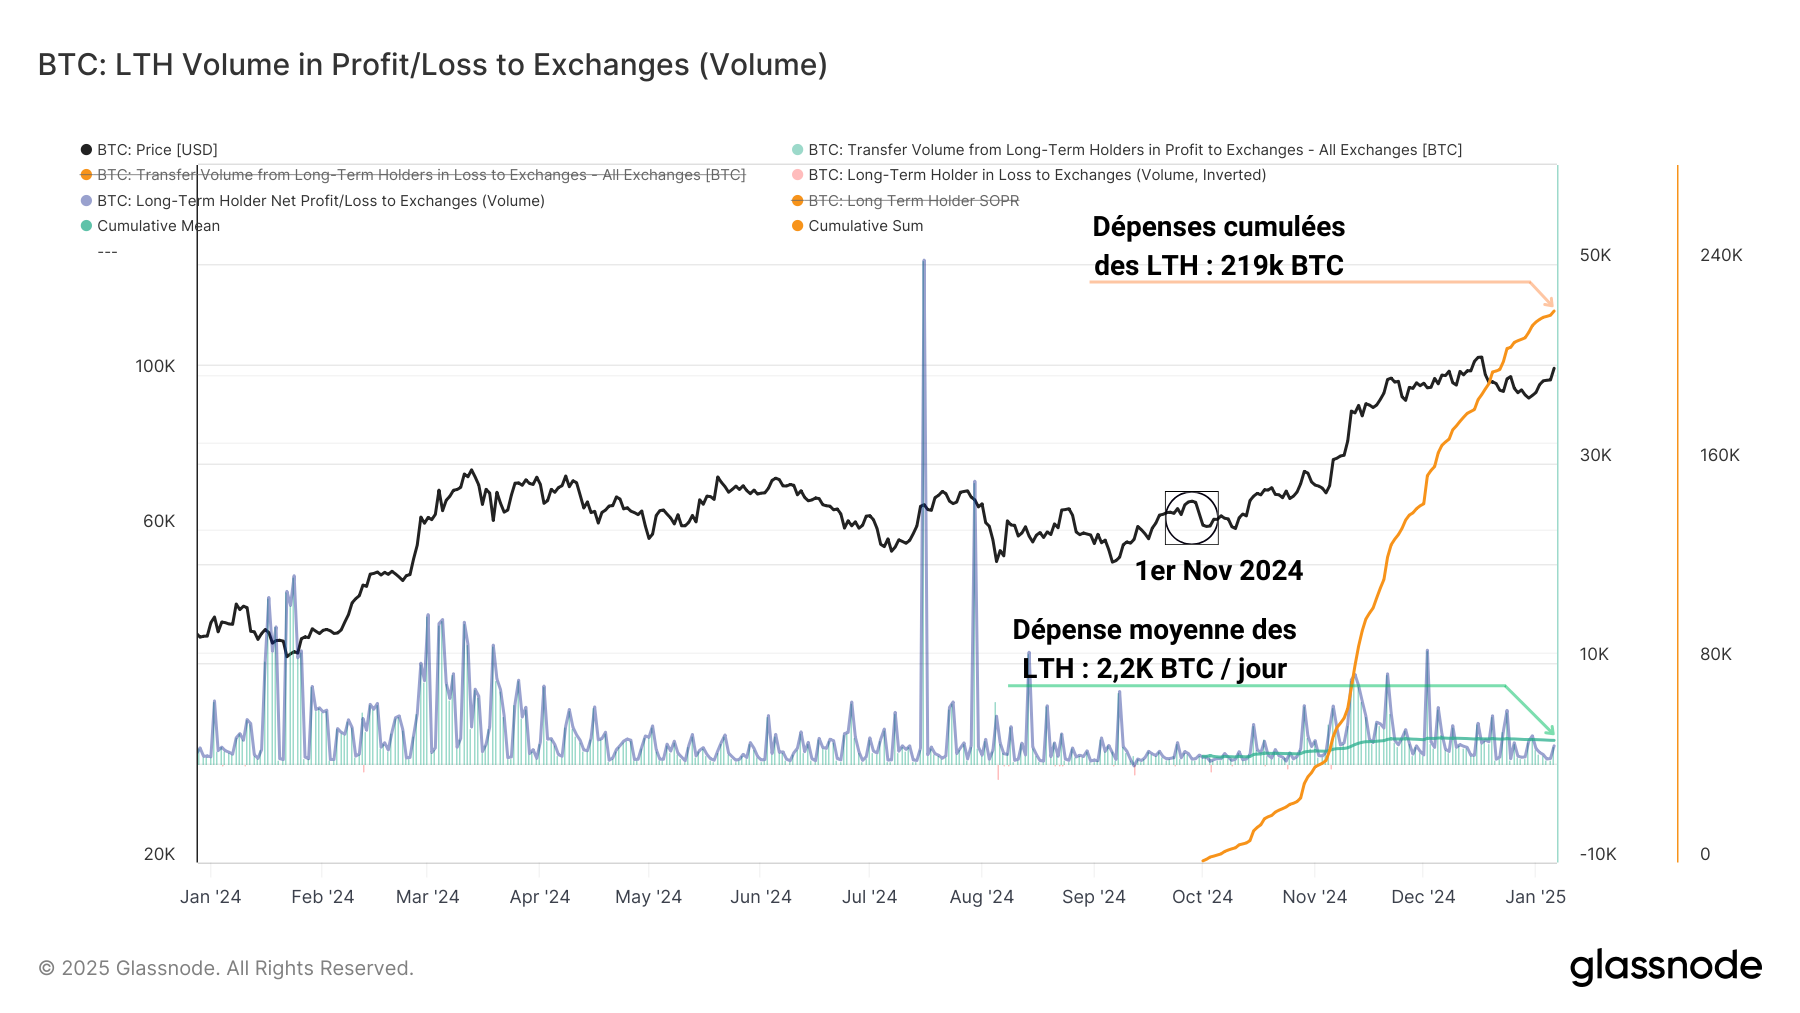Click the black BTC Price legend dot
This screenshot has width=1800, height=1013.
86,150
